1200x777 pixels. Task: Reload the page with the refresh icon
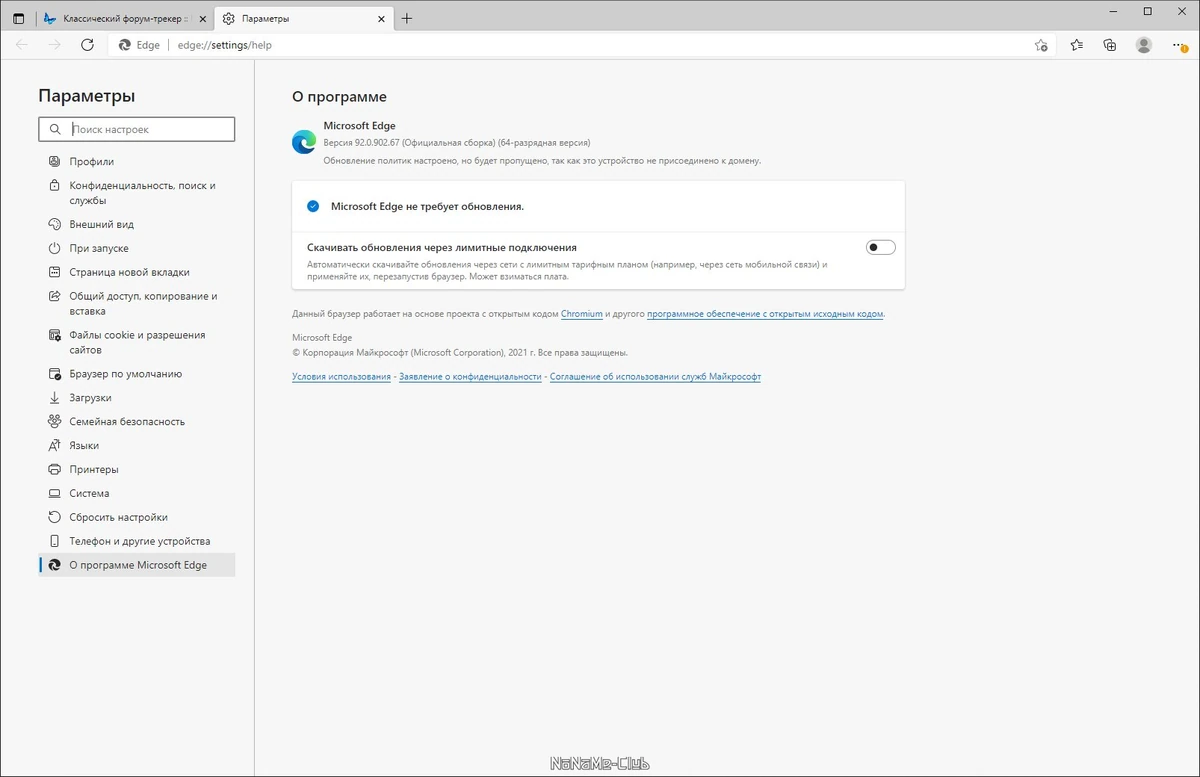(87, 45)
